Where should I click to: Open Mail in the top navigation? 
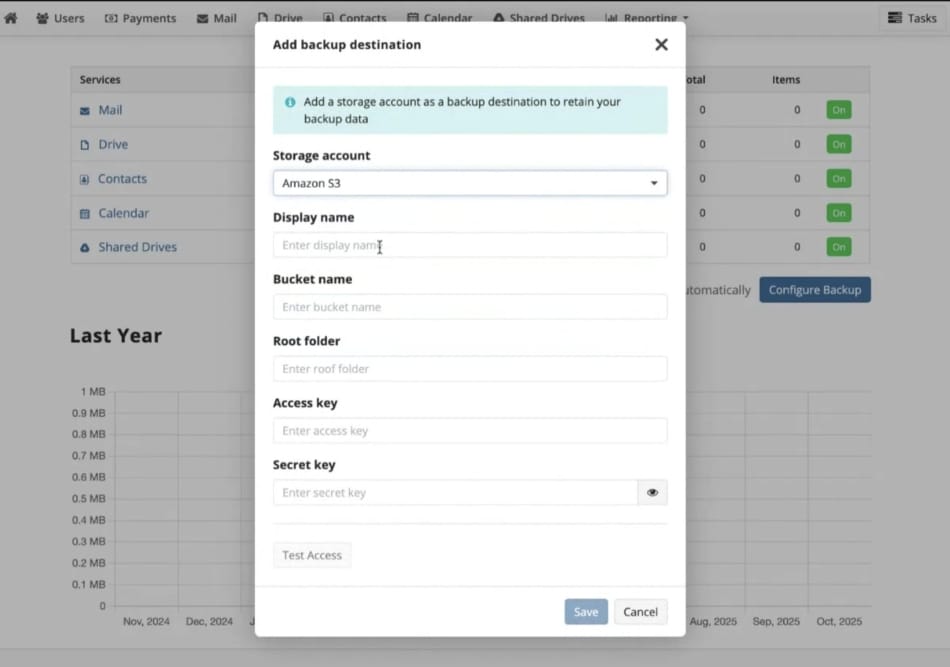point(216,18)
